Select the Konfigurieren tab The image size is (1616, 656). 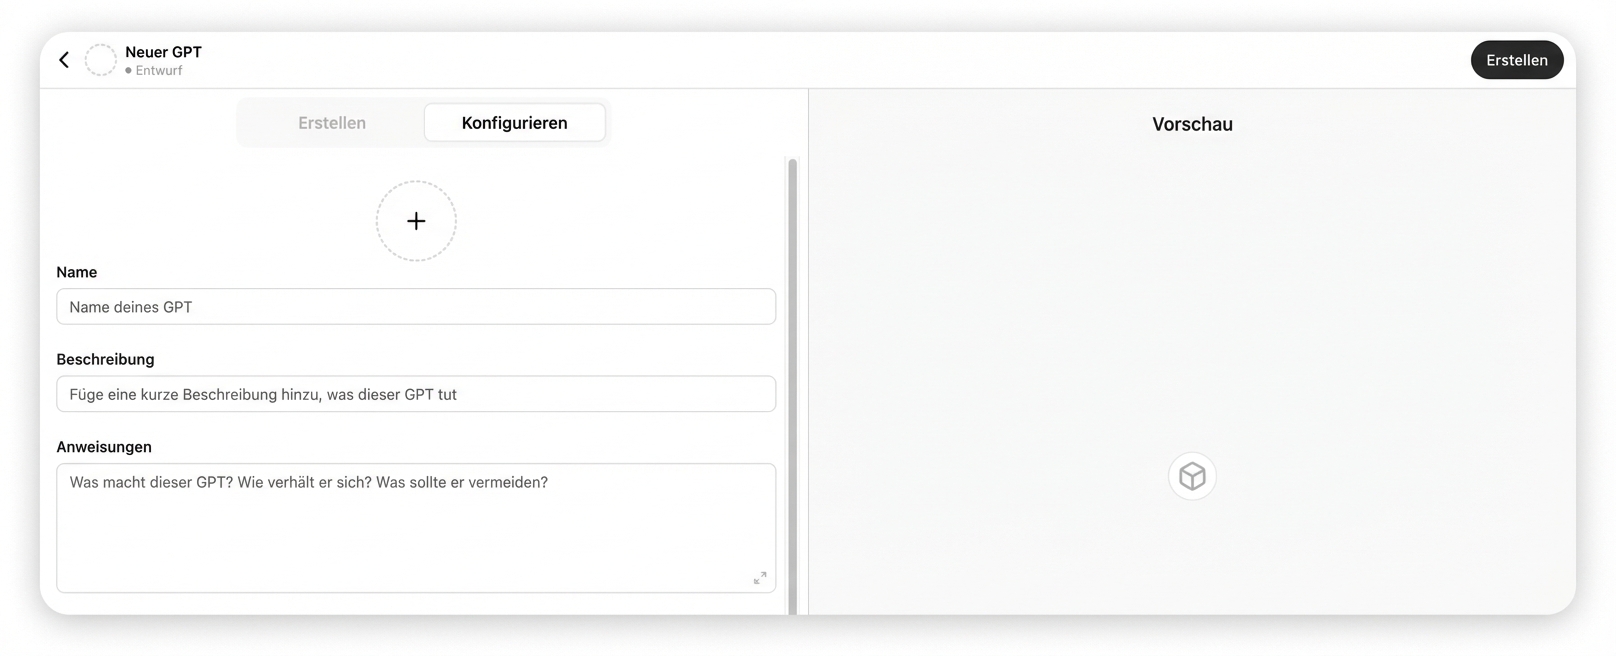tap(514, 123)
